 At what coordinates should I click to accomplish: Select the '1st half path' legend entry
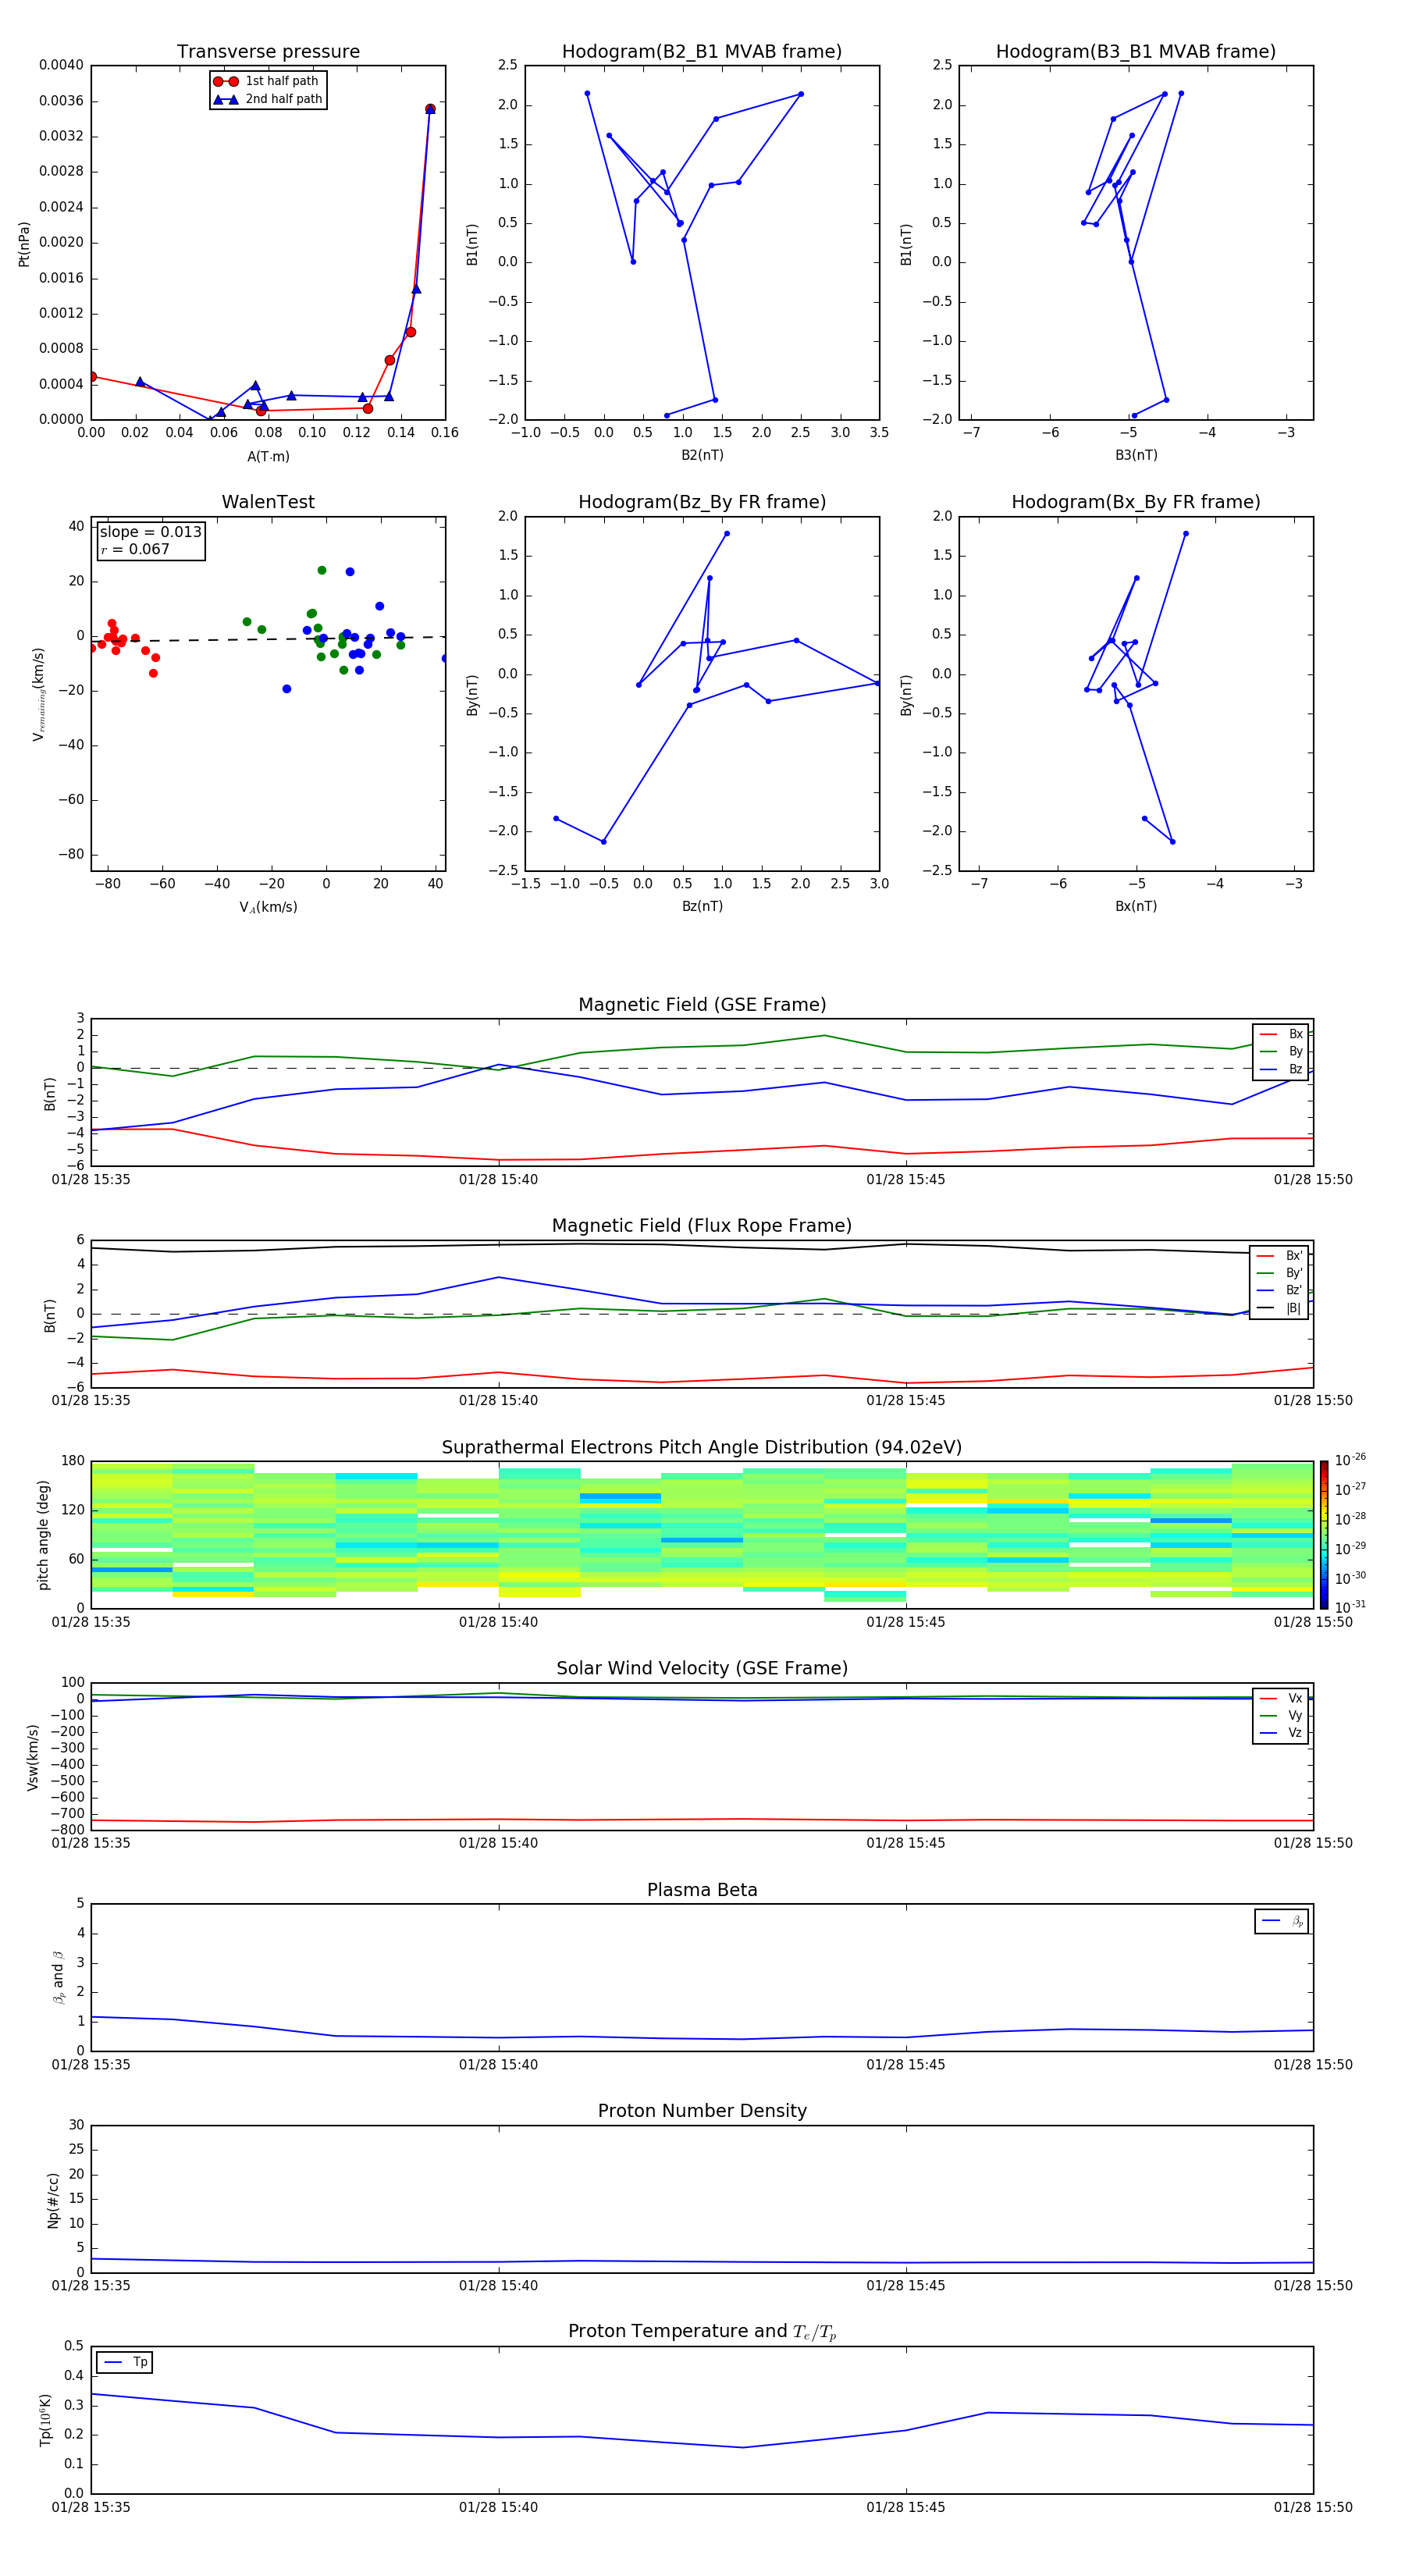tap(267, 81)
